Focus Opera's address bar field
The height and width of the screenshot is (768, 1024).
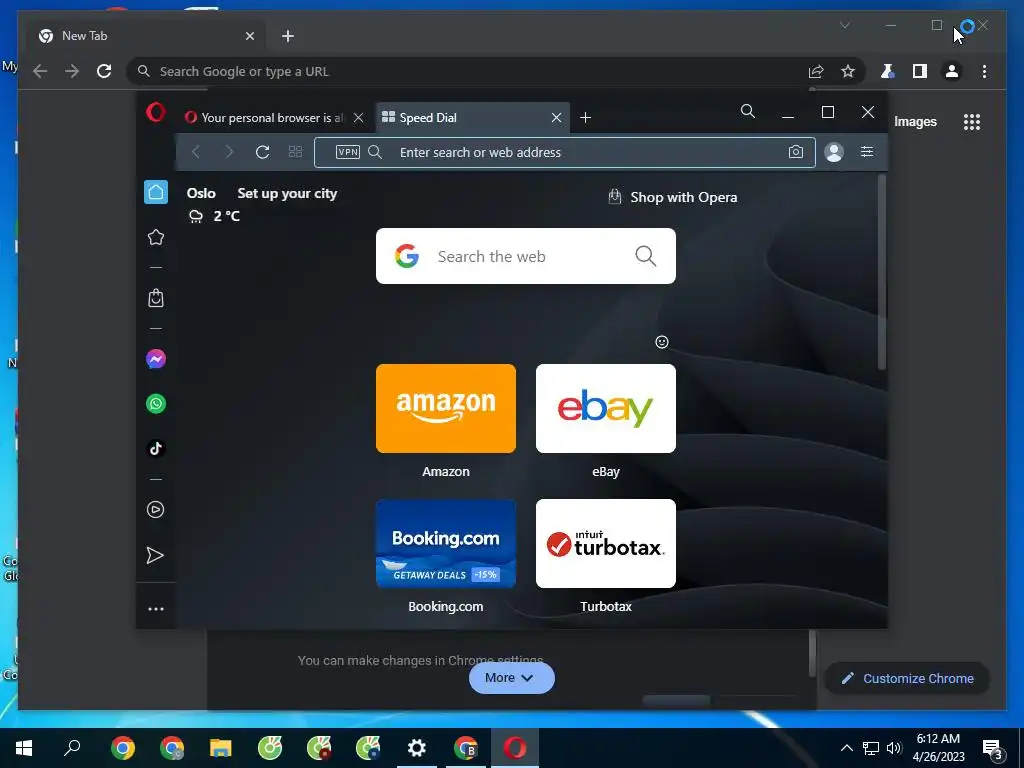coord(565,152)
